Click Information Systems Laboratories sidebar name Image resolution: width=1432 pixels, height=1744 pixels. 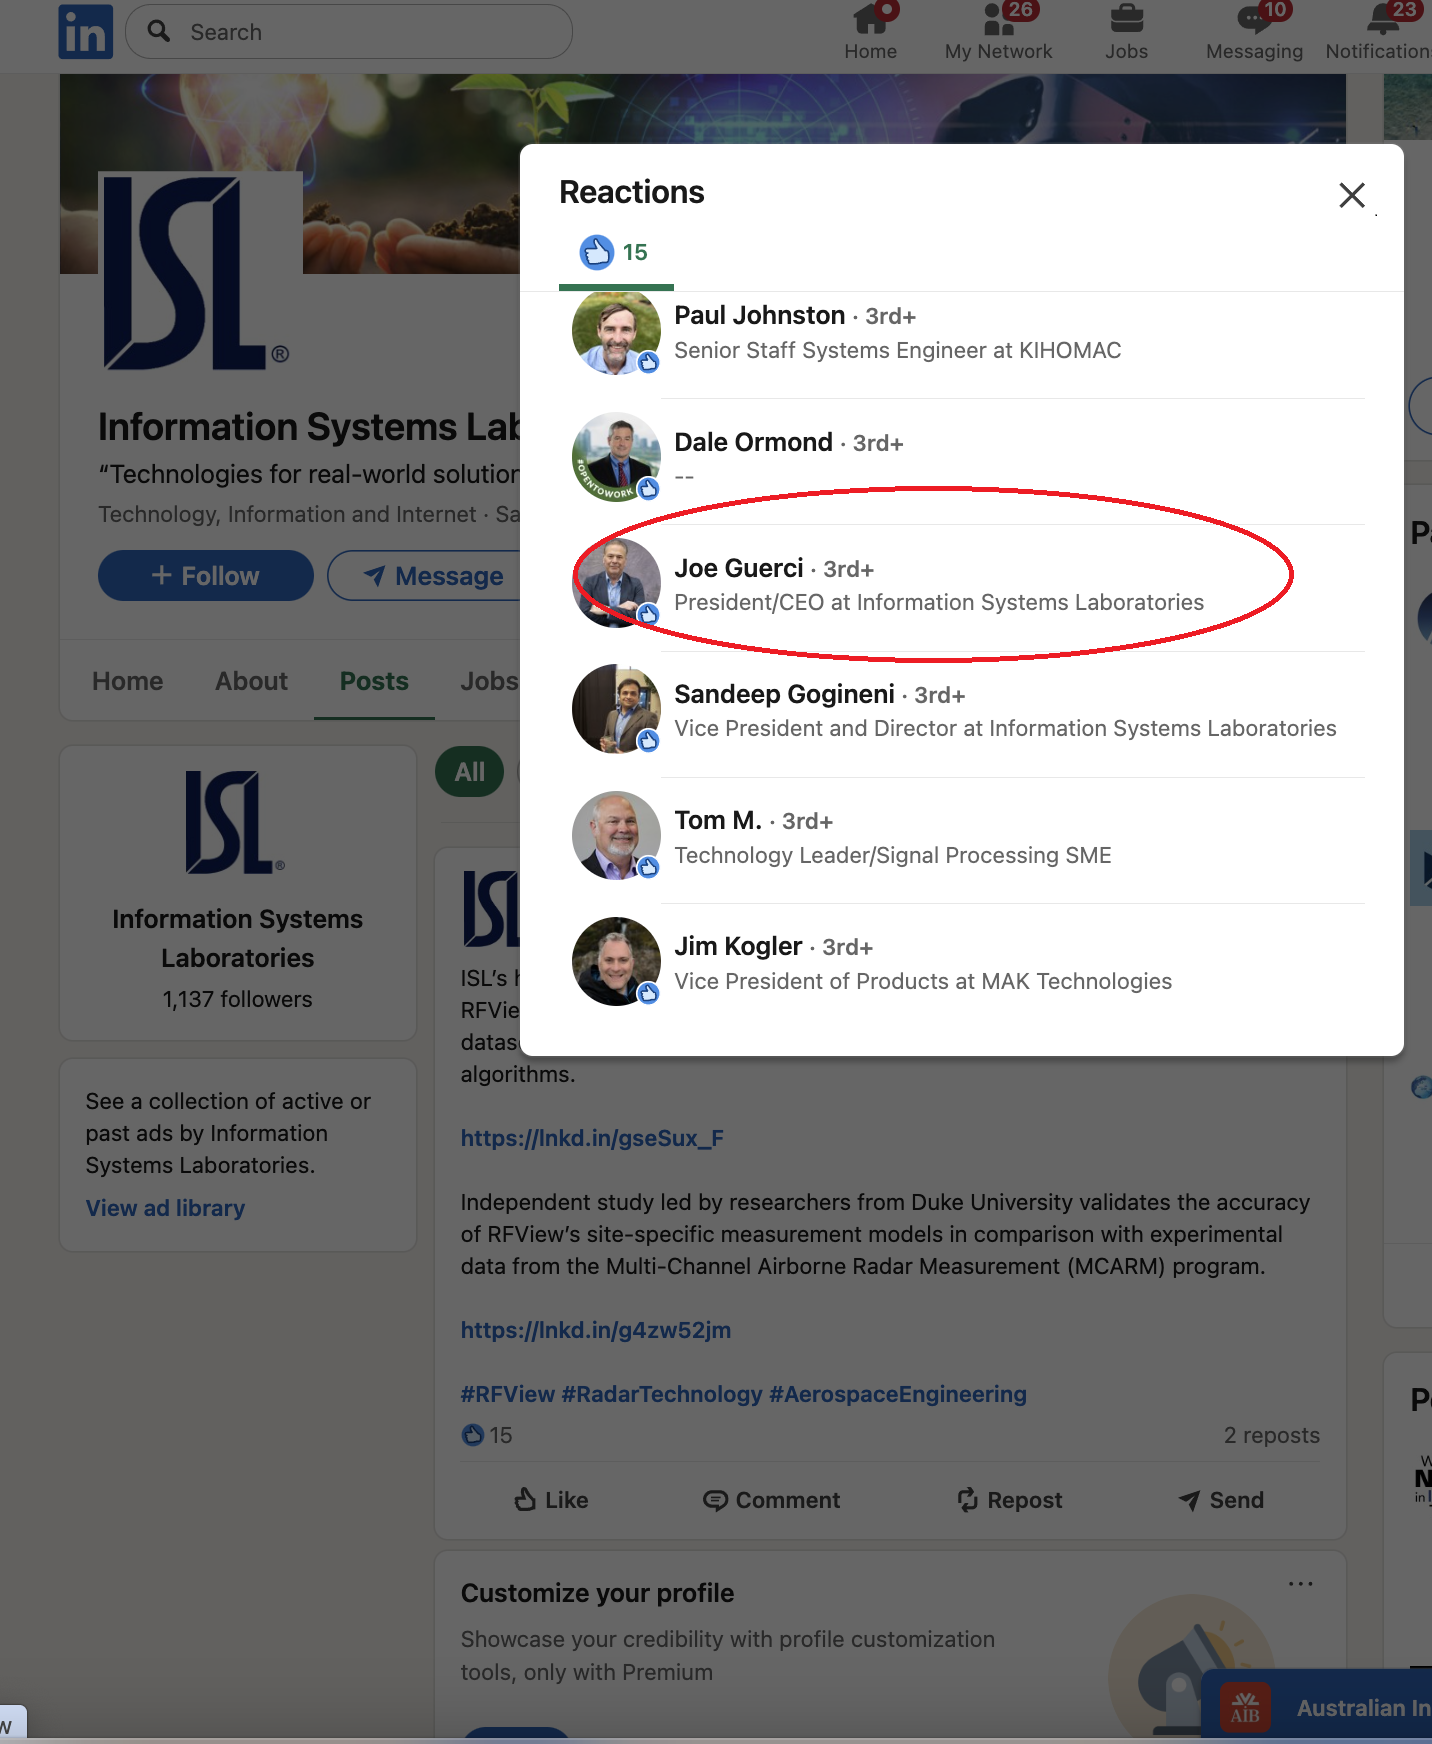238,938
